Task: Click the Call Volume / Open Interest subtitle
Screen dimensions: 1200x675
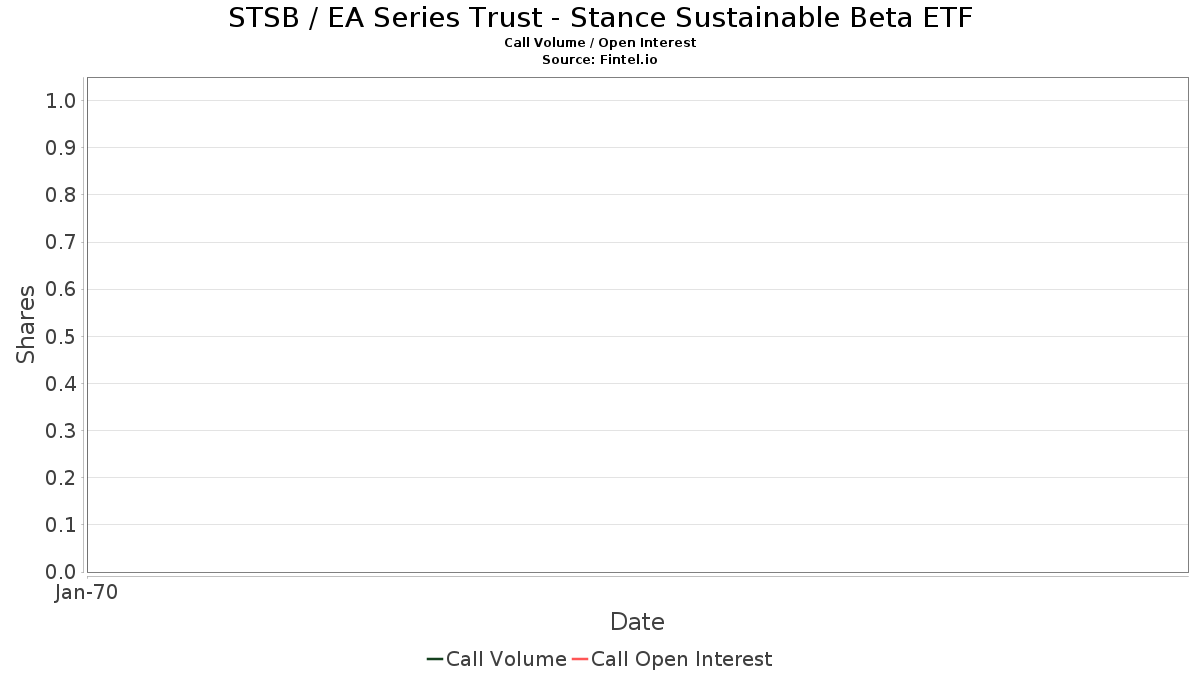Action: coord(600,43)
